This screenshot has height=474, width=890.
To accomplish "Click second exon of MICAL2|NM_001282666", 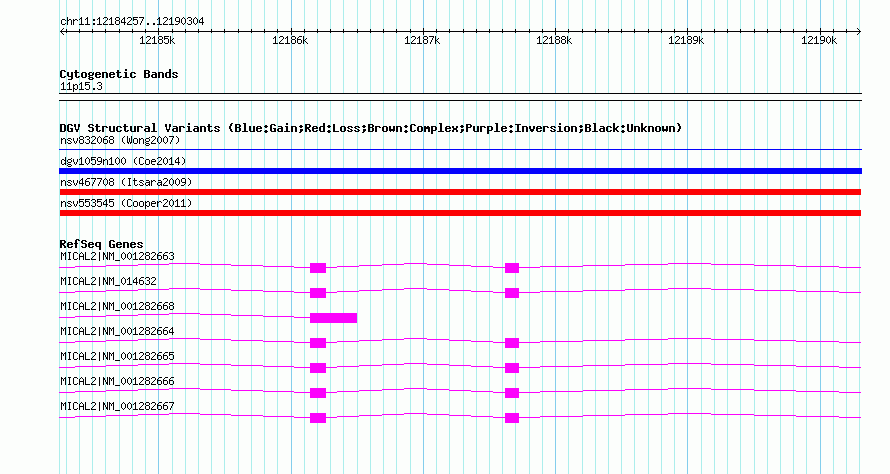I will click(x=512, y=393).
